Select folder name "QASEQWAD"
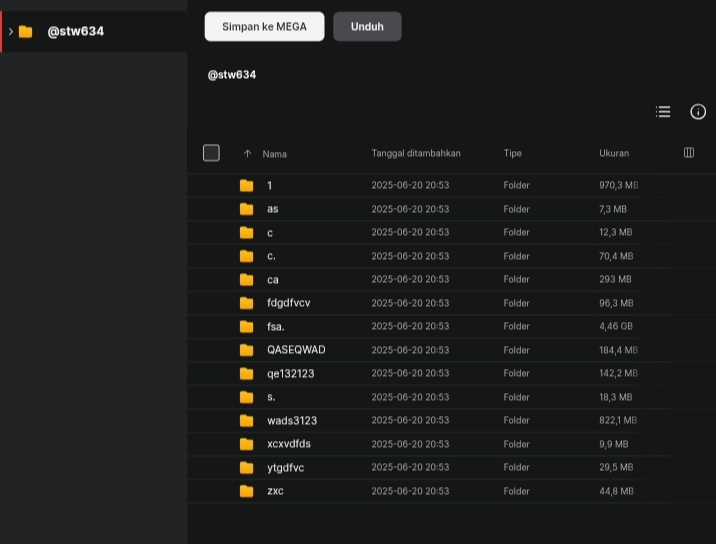The width and height of the screenshot is (716, 544). point(296,350)
